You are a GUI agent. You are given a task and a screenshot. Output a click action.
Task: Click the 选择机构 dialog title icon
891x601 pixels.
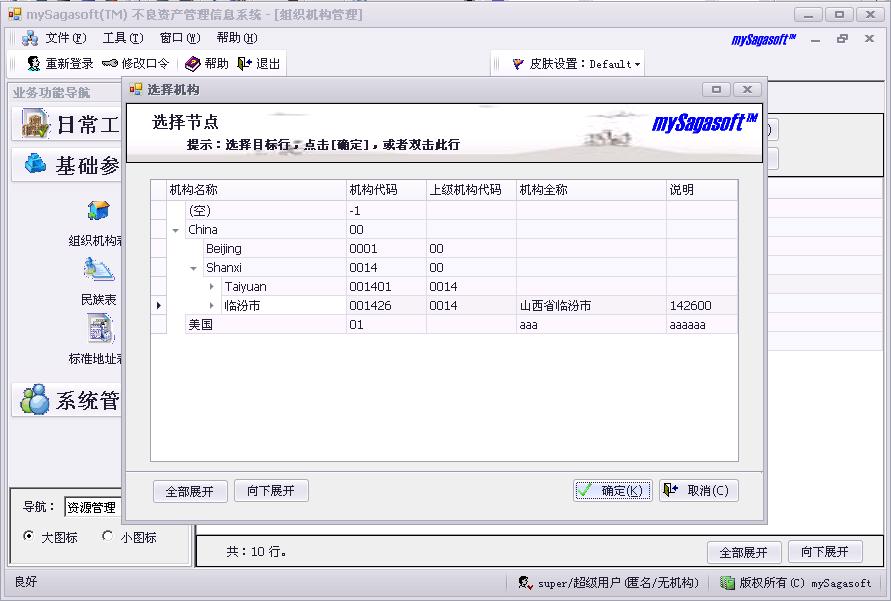[135, 89]
